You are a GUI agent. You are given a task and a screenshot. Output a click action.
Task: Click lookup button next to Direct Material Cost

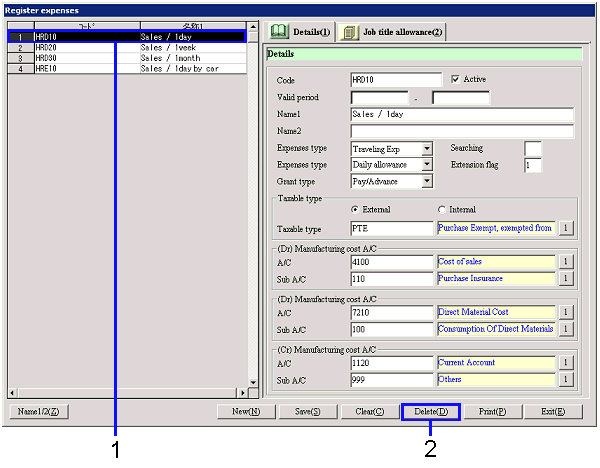565,312
